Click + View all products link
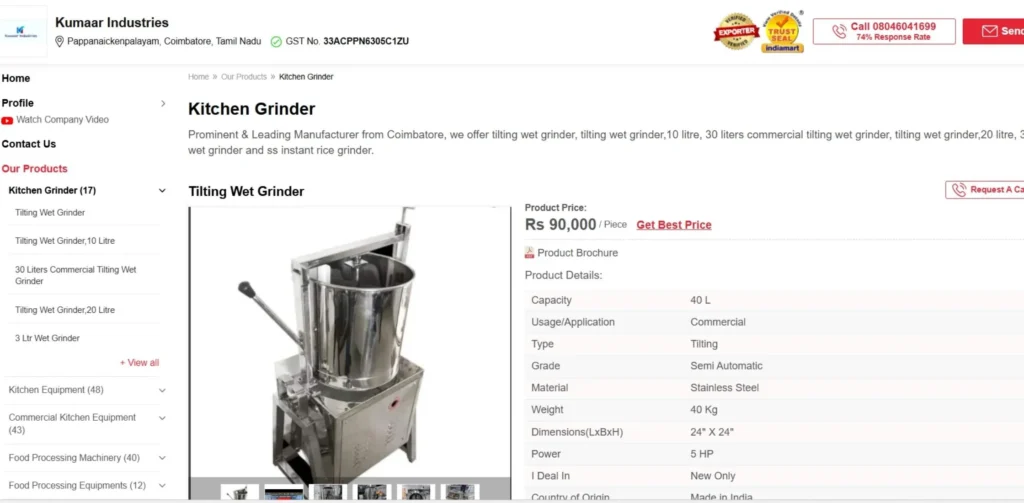This screenshot has height=503, width=1024. [139, 363]
